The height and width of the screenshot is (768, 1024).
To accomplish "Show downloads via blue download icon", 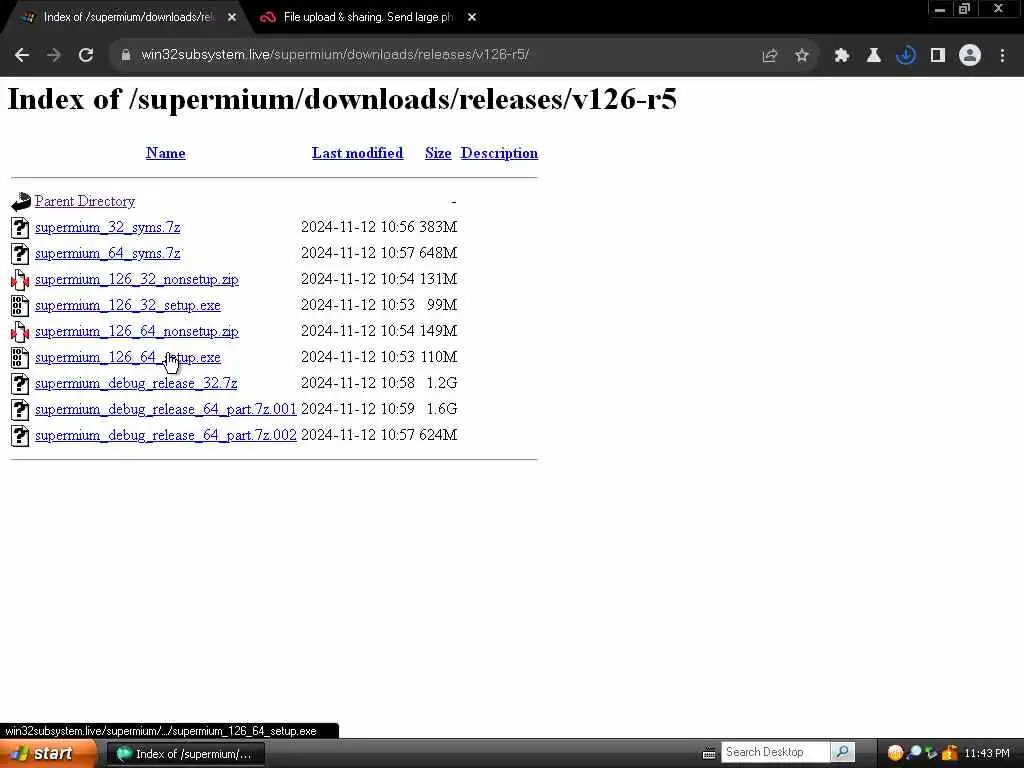I will 906,56.
